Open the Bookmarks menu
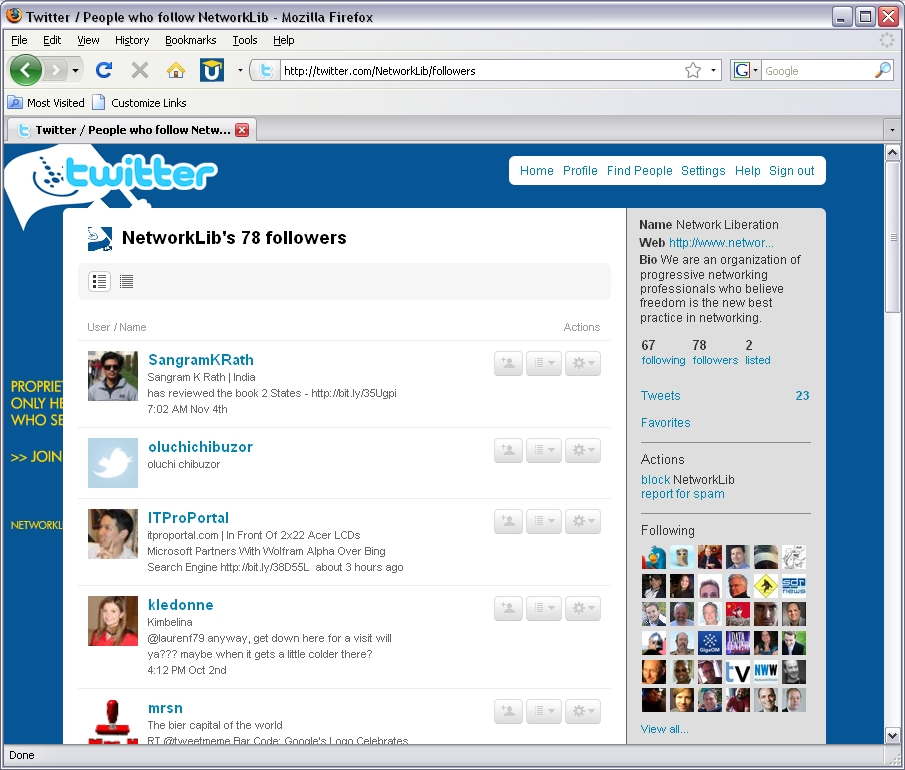The height and width of the screenshot is (770, 905). pos(190,40)
